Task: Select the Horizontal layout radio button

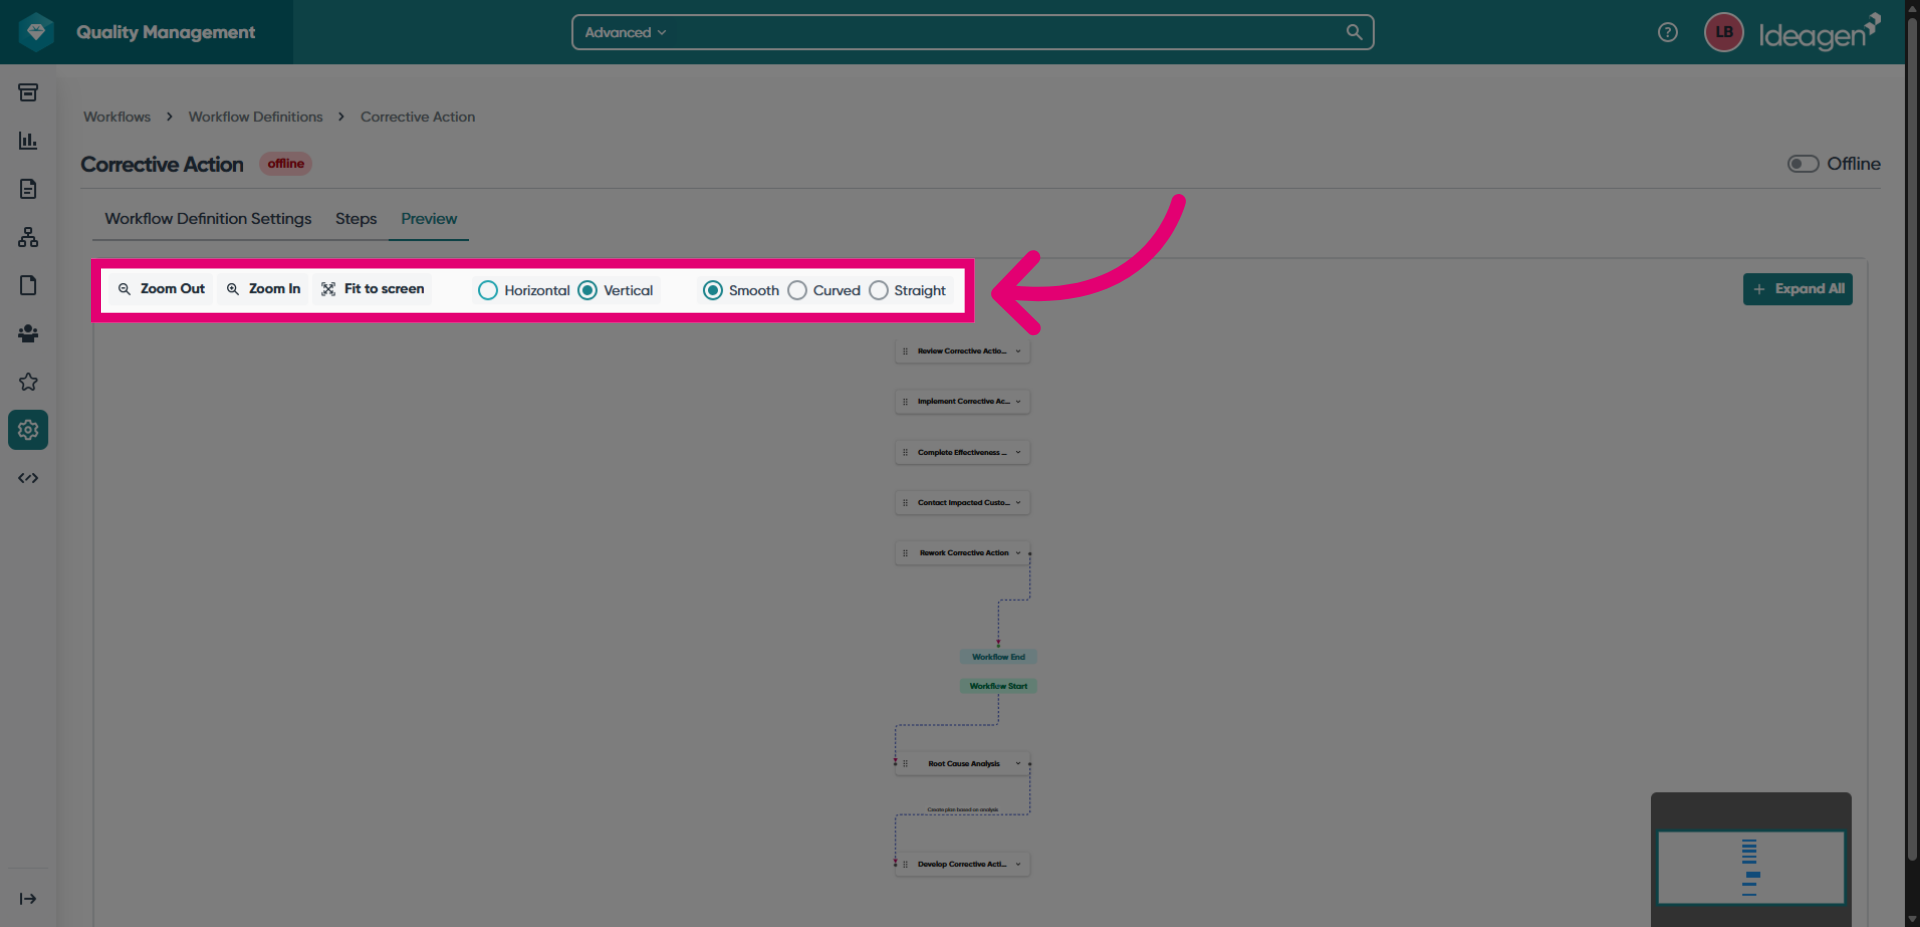Action: (x=488, y=290)
